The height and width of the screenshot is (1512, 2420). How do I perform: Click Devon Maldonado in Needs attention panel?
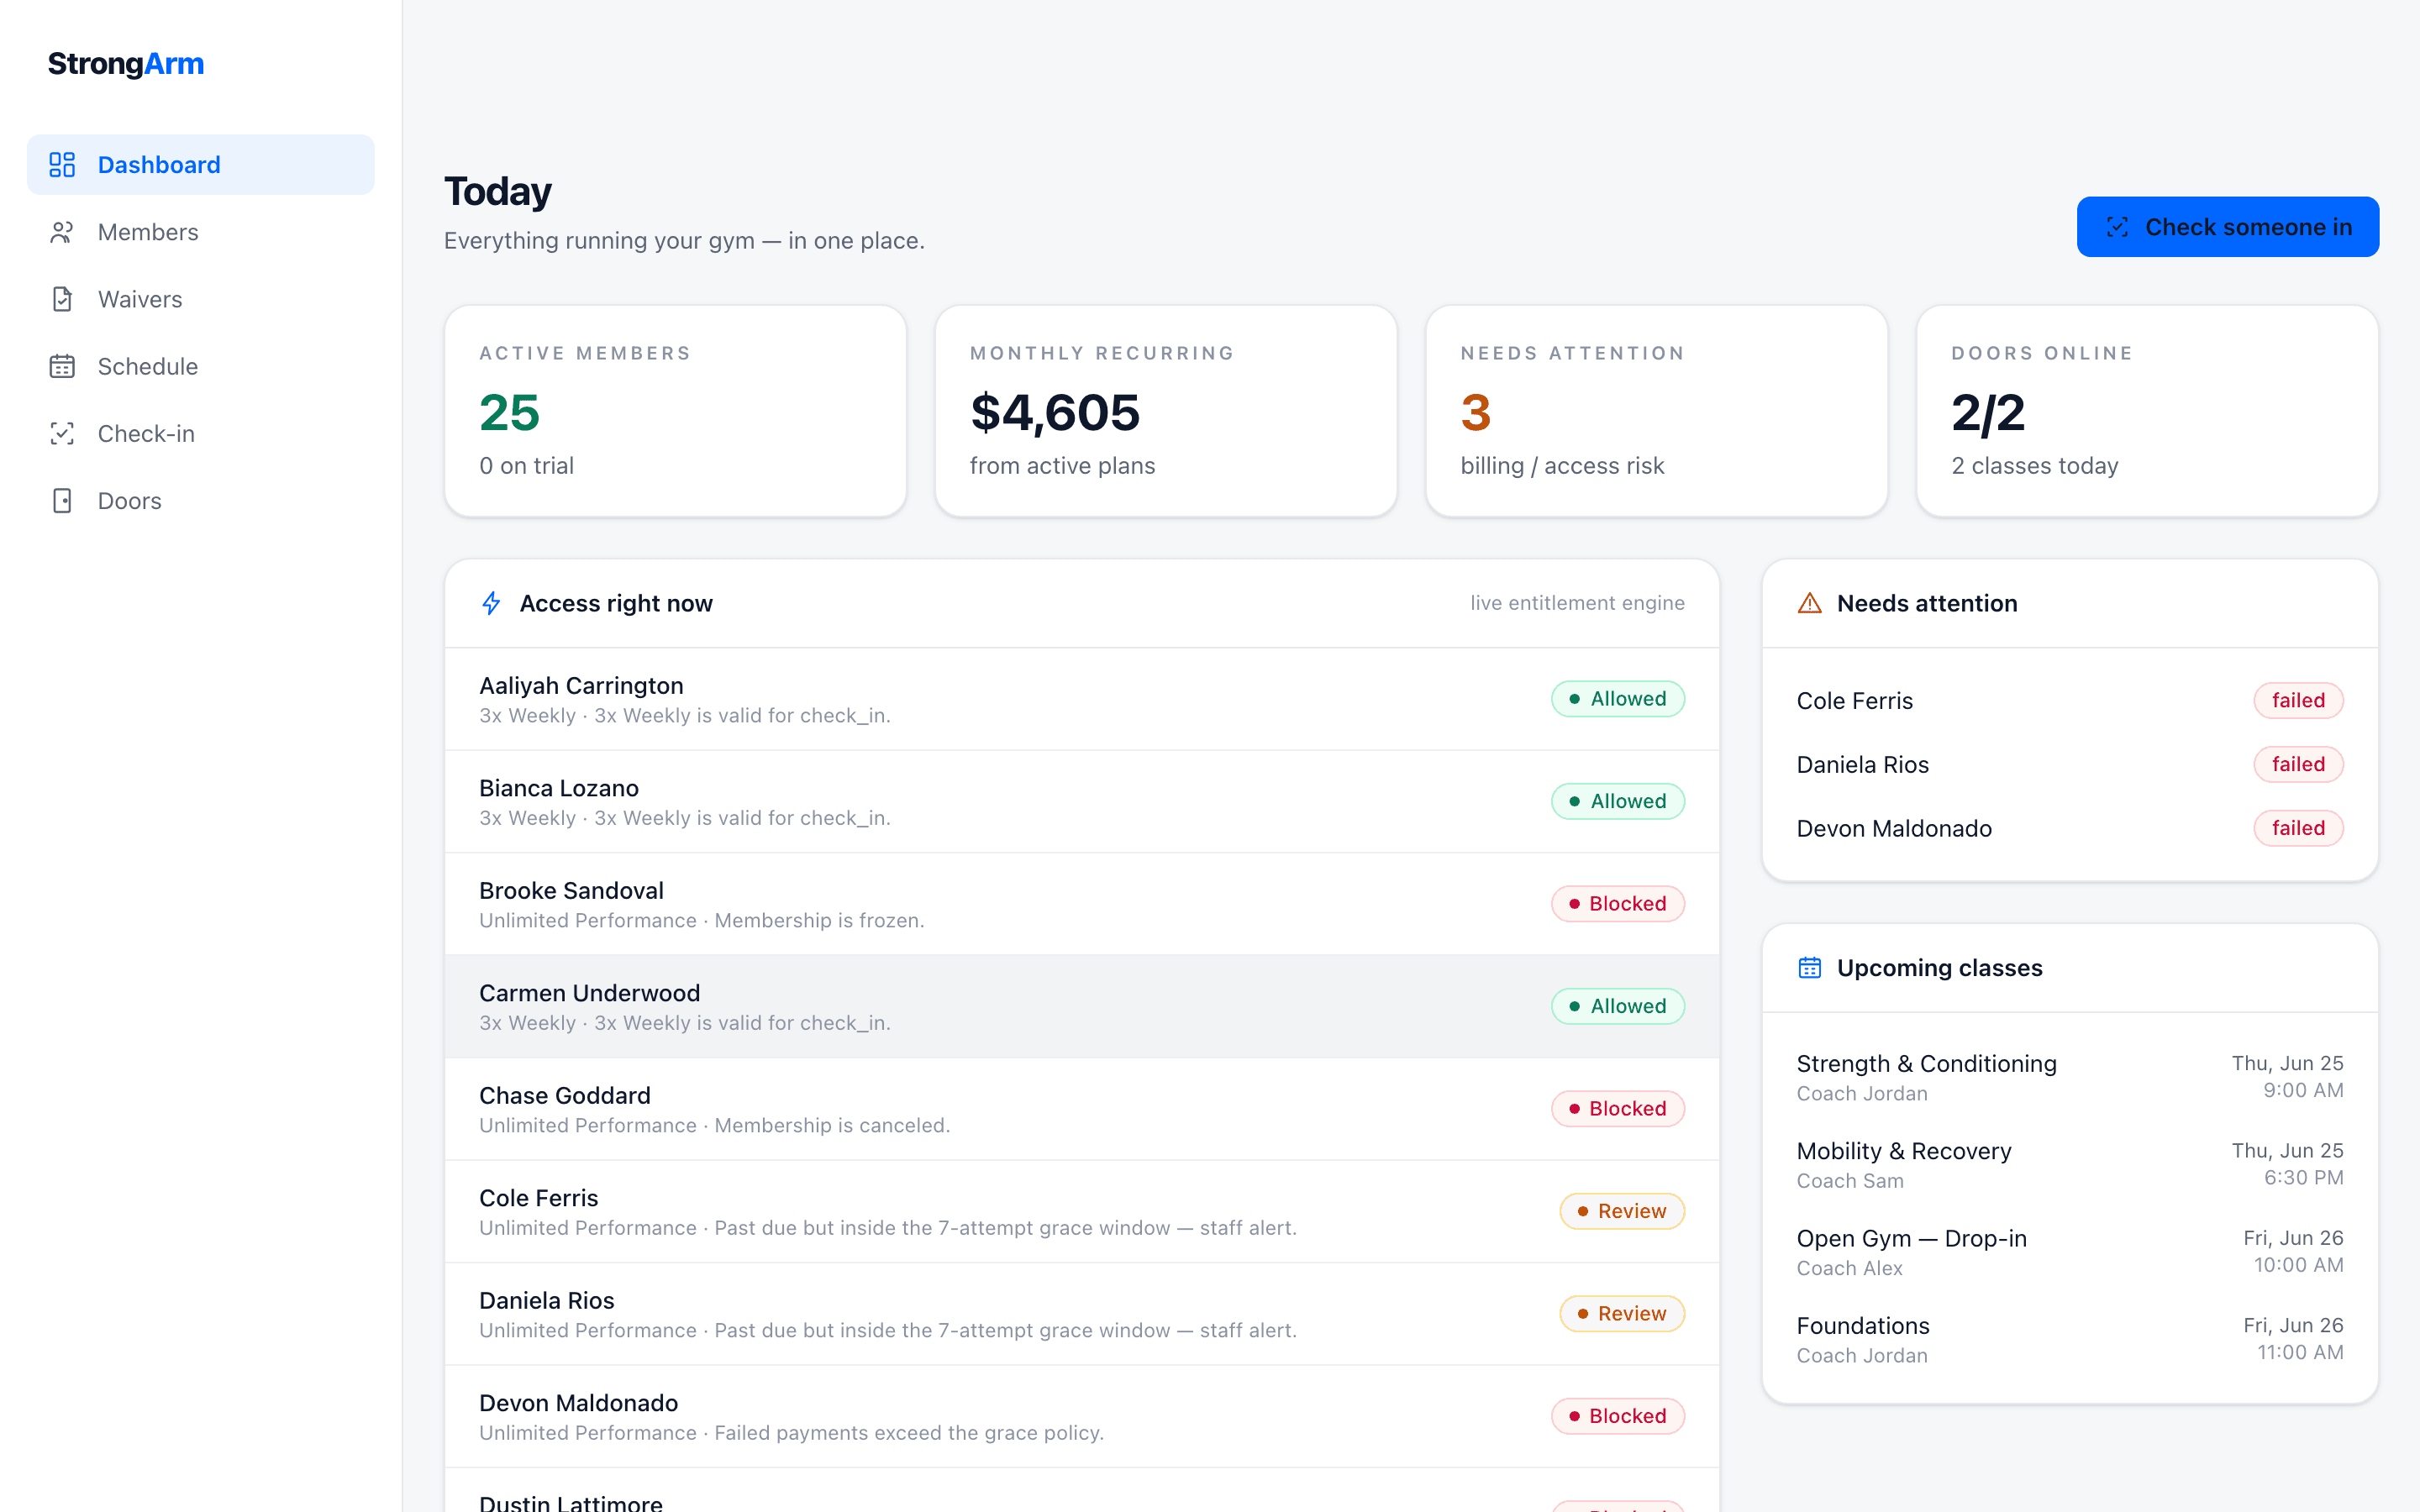pos(1894,829)
